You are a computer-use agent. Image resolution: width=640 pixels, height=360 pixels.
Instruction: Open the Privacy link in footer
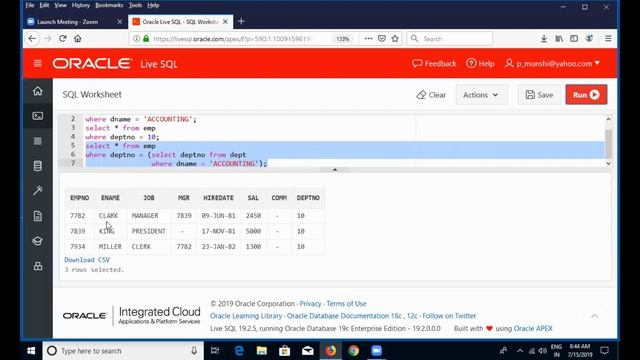point(310,304)
